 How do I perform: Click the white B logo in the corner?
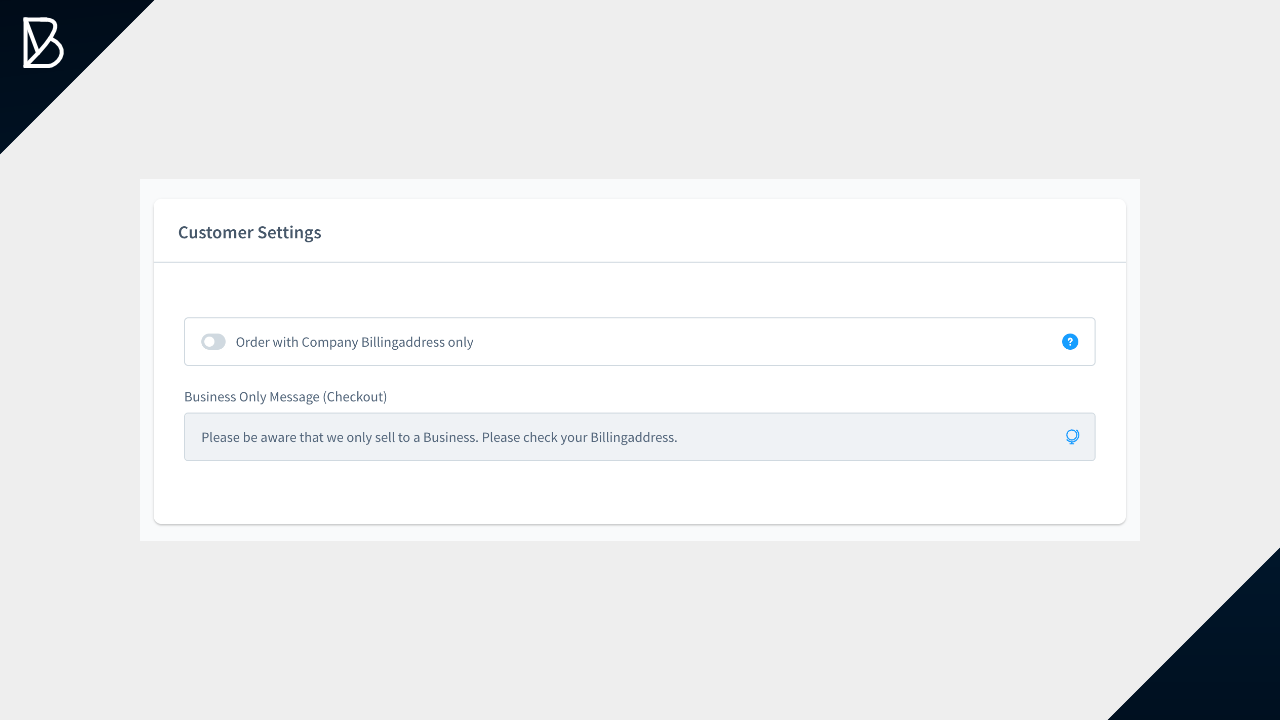[x=43, y=44]
